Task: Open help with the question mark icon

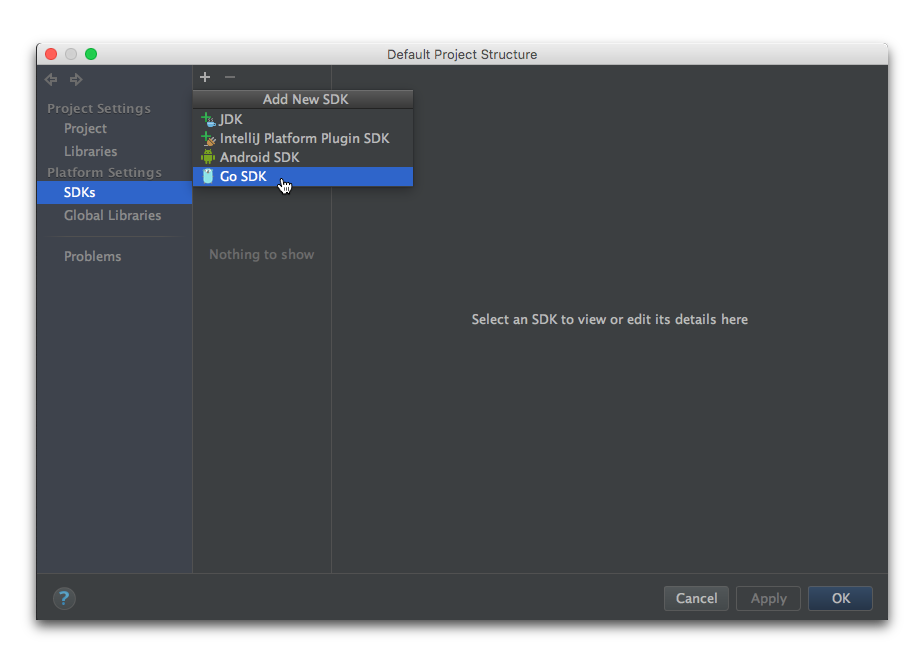Action: (64, 598)
